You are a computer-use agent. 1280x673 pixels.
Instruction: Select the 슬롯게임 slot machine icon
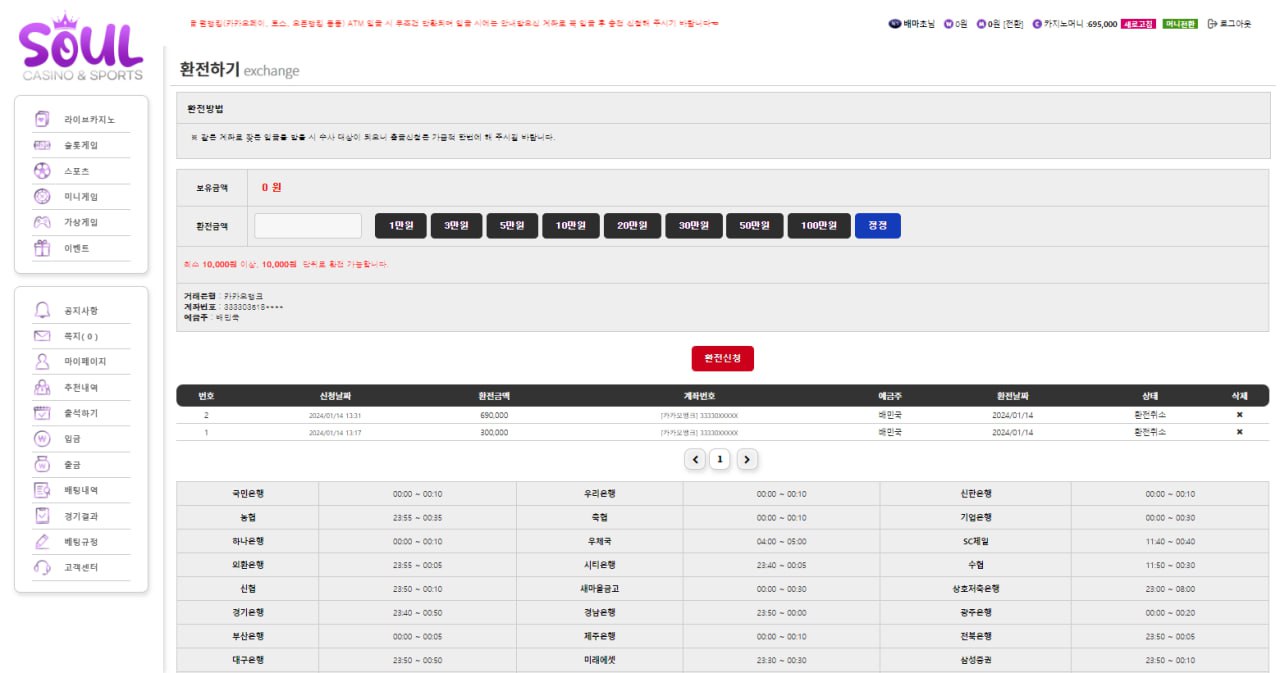coord(42,145)
